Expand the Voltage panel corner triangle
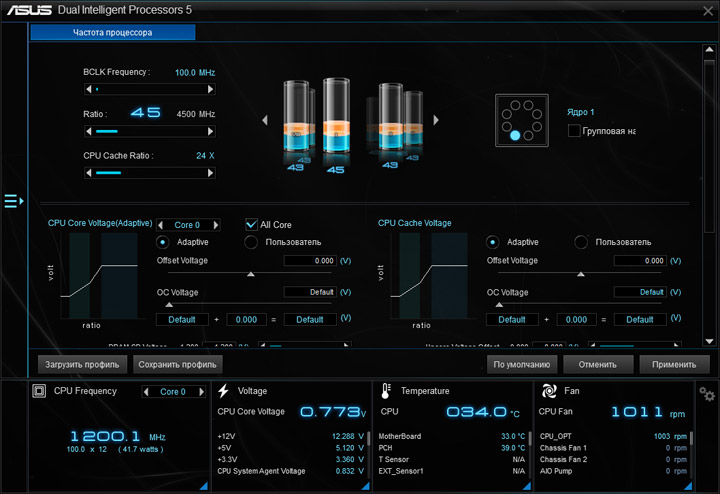 (366, 486)
